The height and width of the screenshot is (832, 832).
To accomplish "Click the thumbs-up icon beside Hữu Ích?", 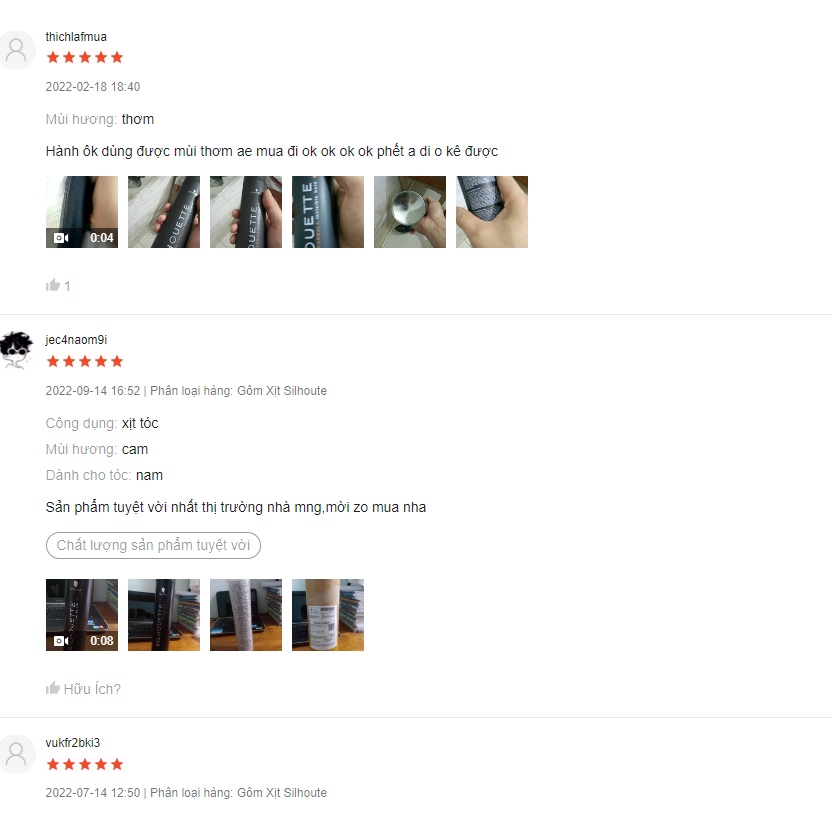I will pyautogui.click(x=53, y=688).
